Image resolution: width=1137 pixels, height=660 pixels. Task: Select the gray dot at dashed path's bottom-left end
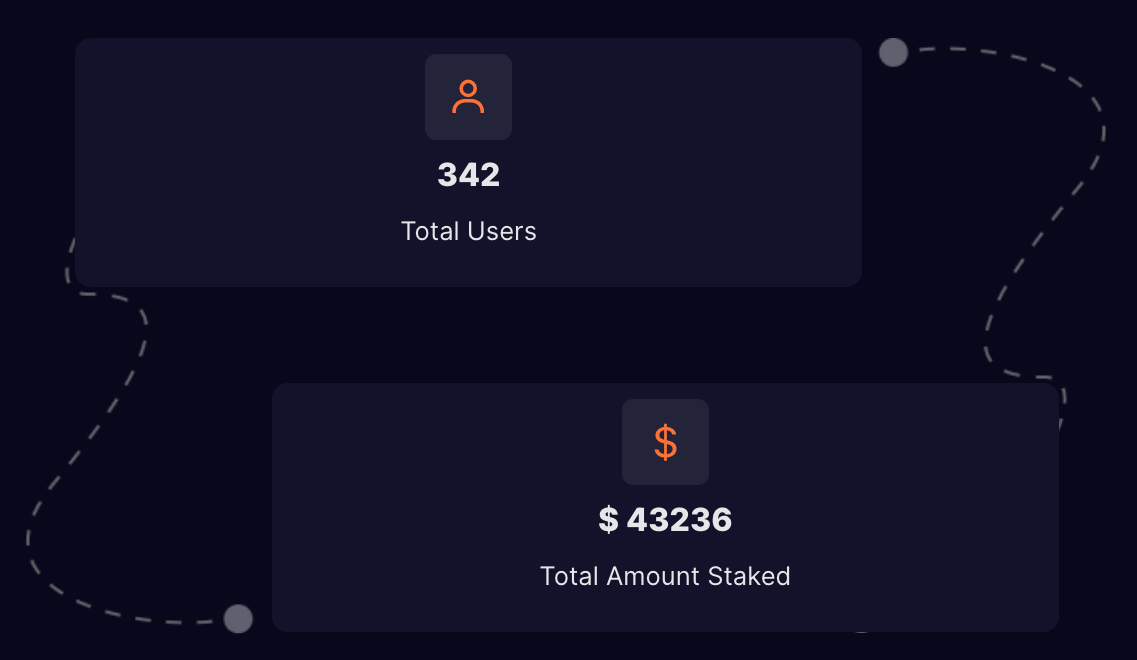pos(238,619)
